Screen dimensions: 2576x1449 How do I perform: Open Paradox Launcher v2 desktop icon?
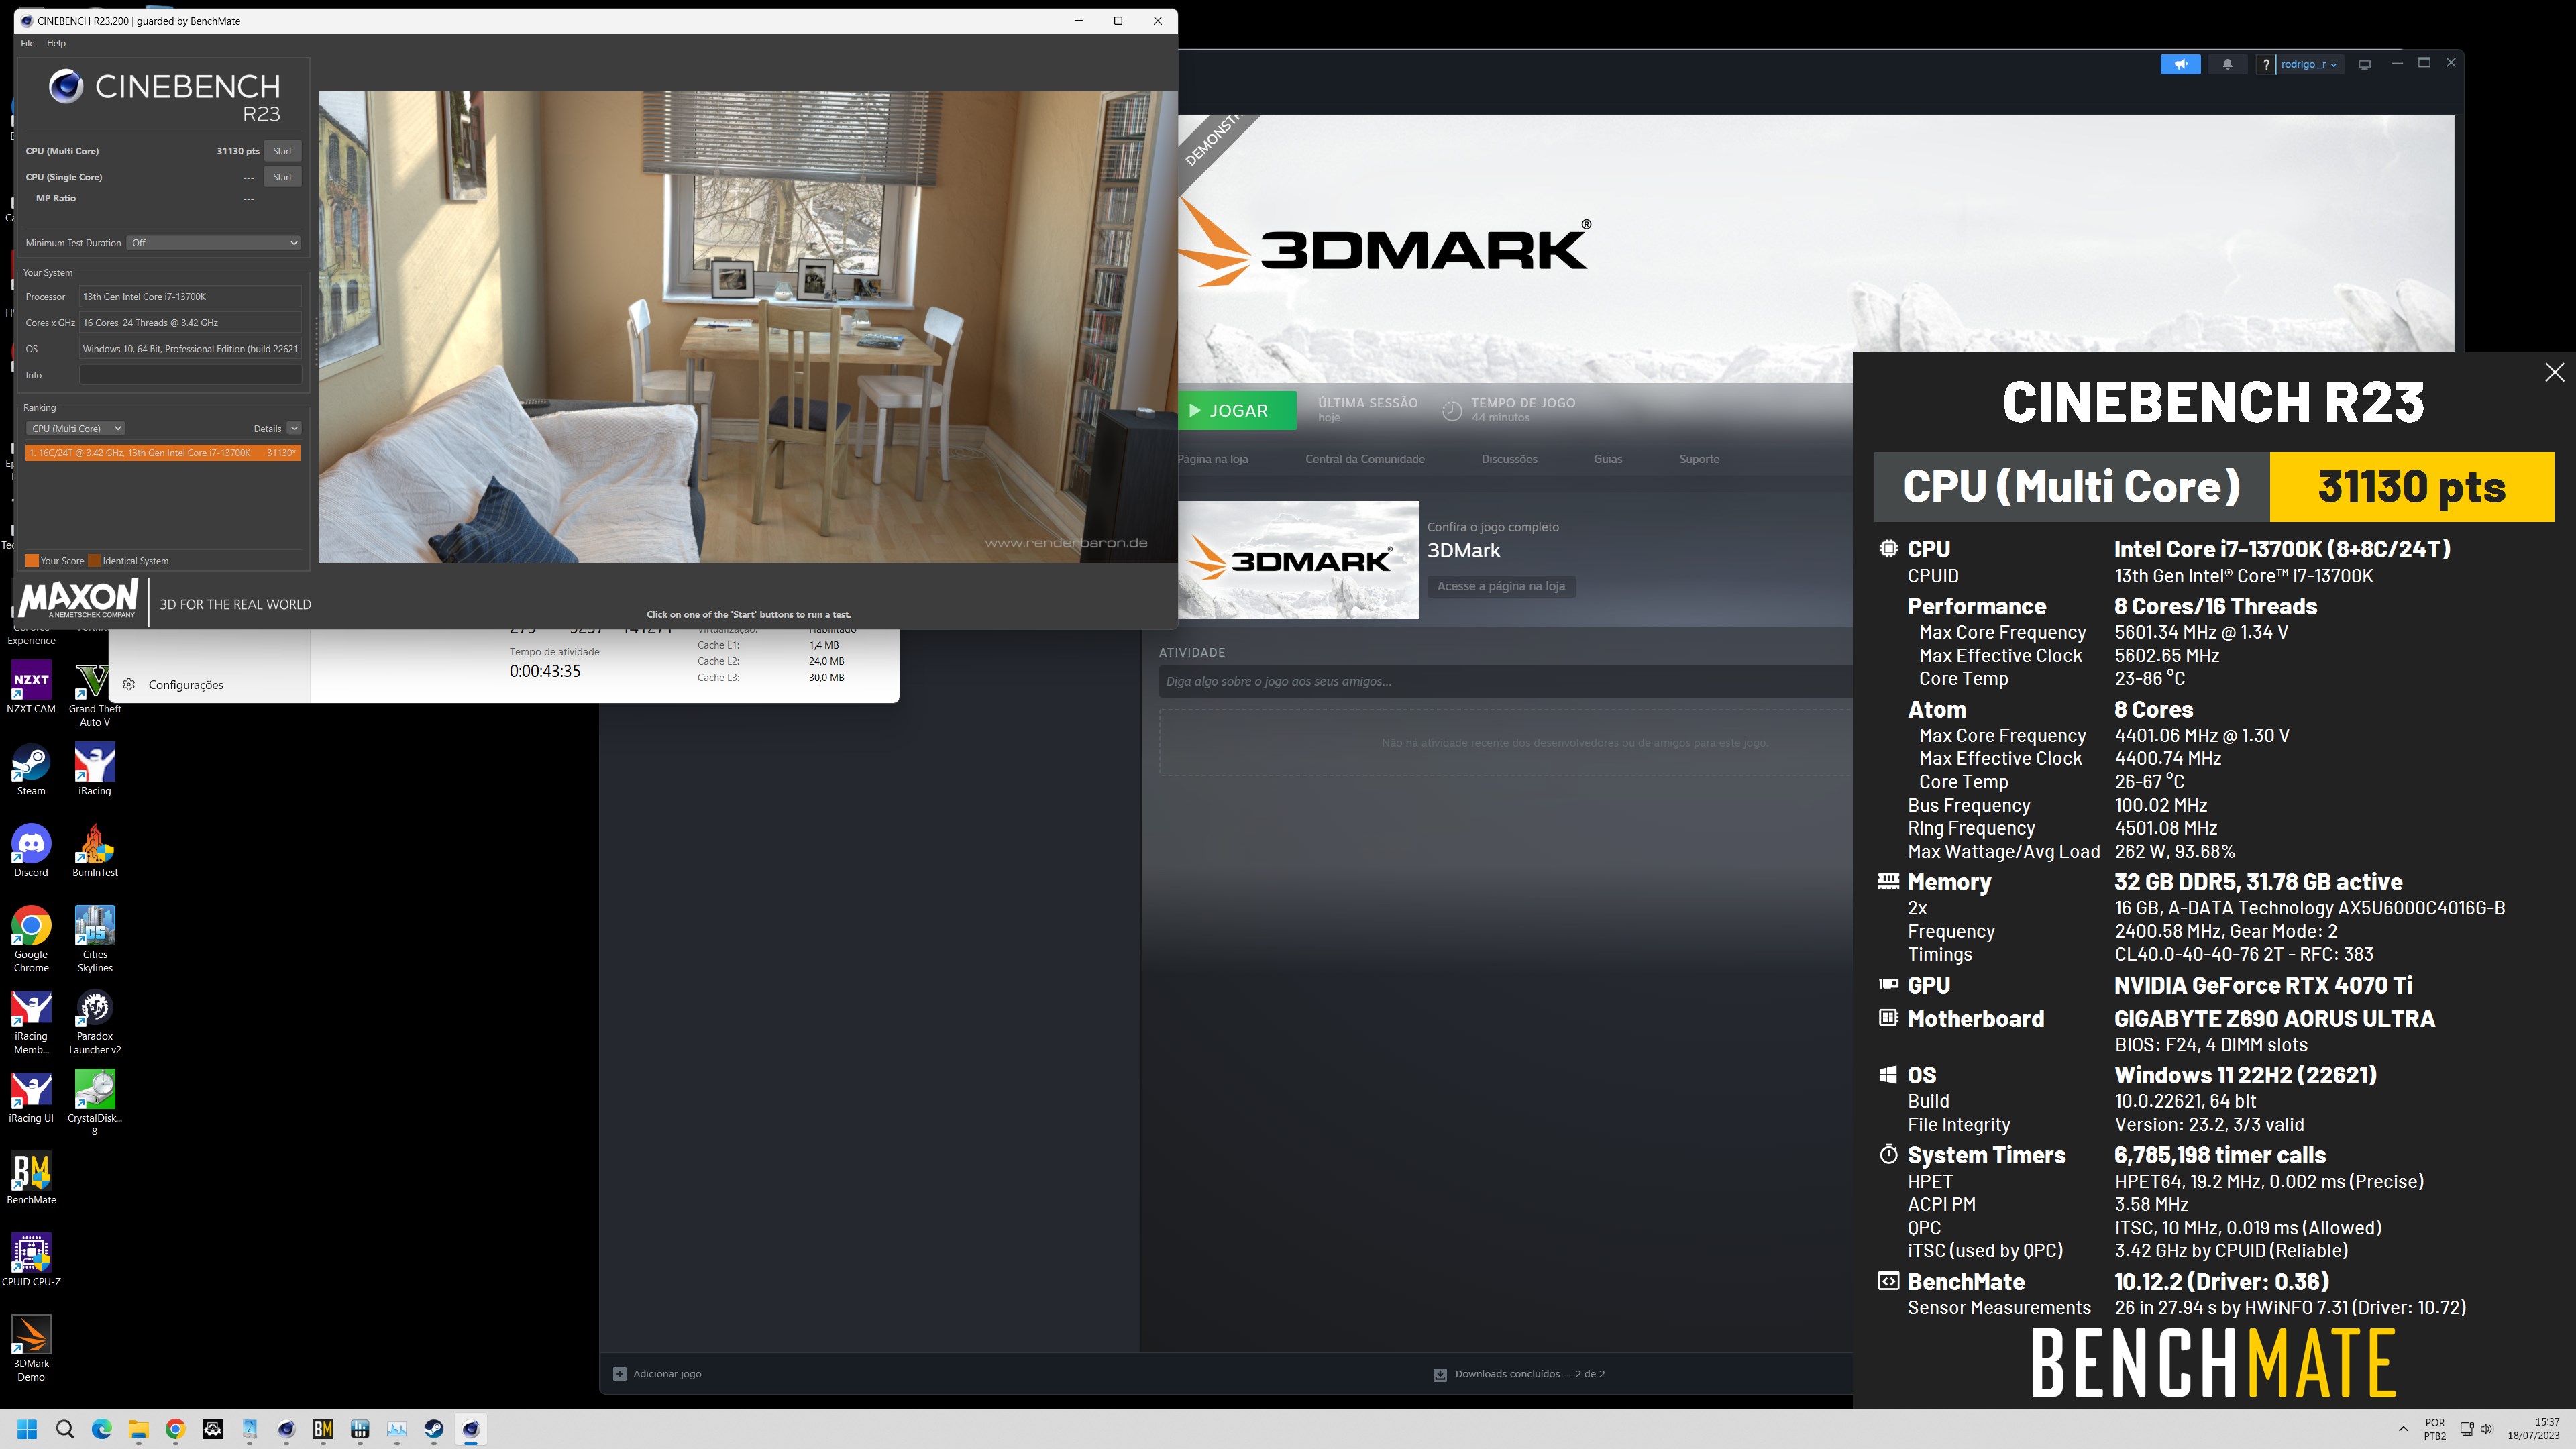click(95, 1022)
